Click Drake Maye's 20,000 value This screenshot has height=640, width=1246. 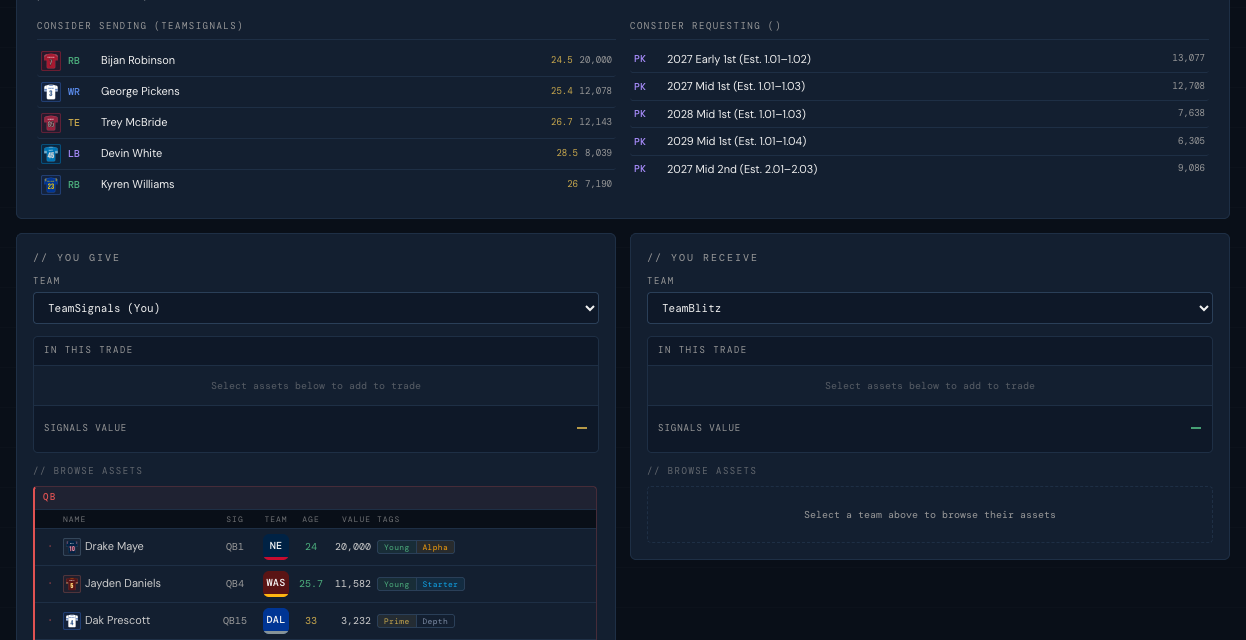click(x=353, y=547)
